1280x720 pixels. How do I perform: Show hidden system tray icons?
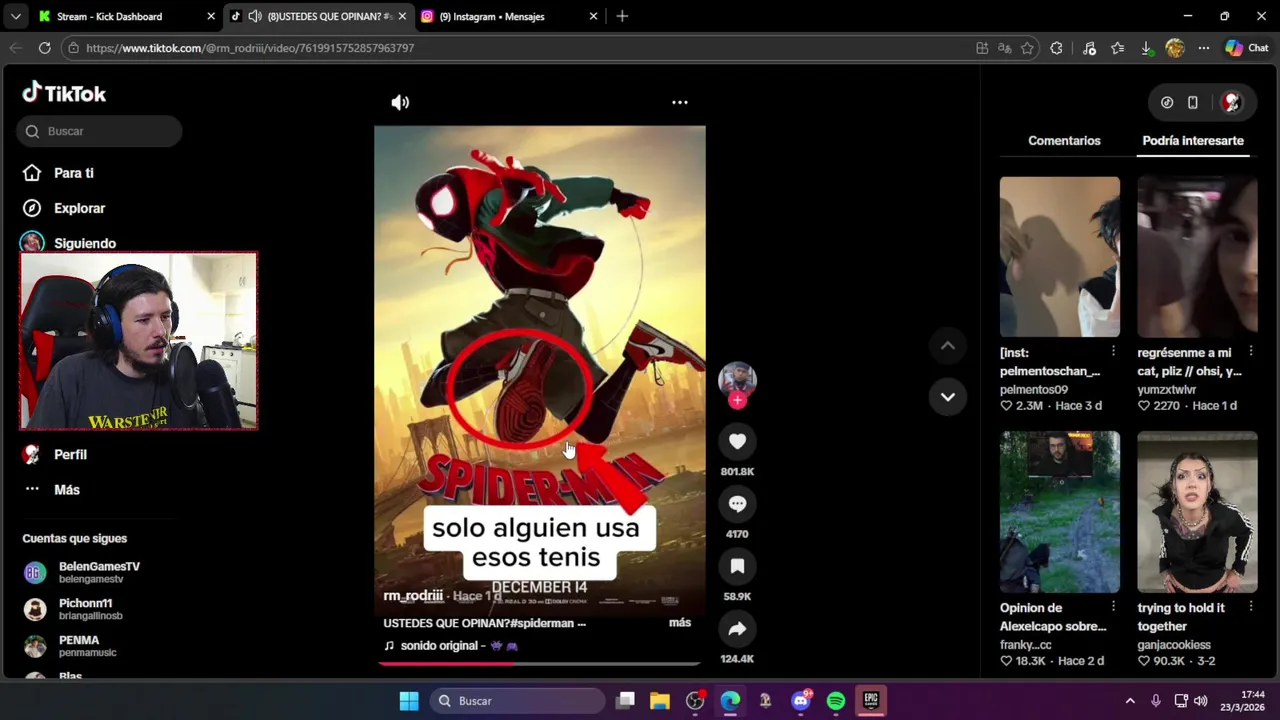(1130, 701)
